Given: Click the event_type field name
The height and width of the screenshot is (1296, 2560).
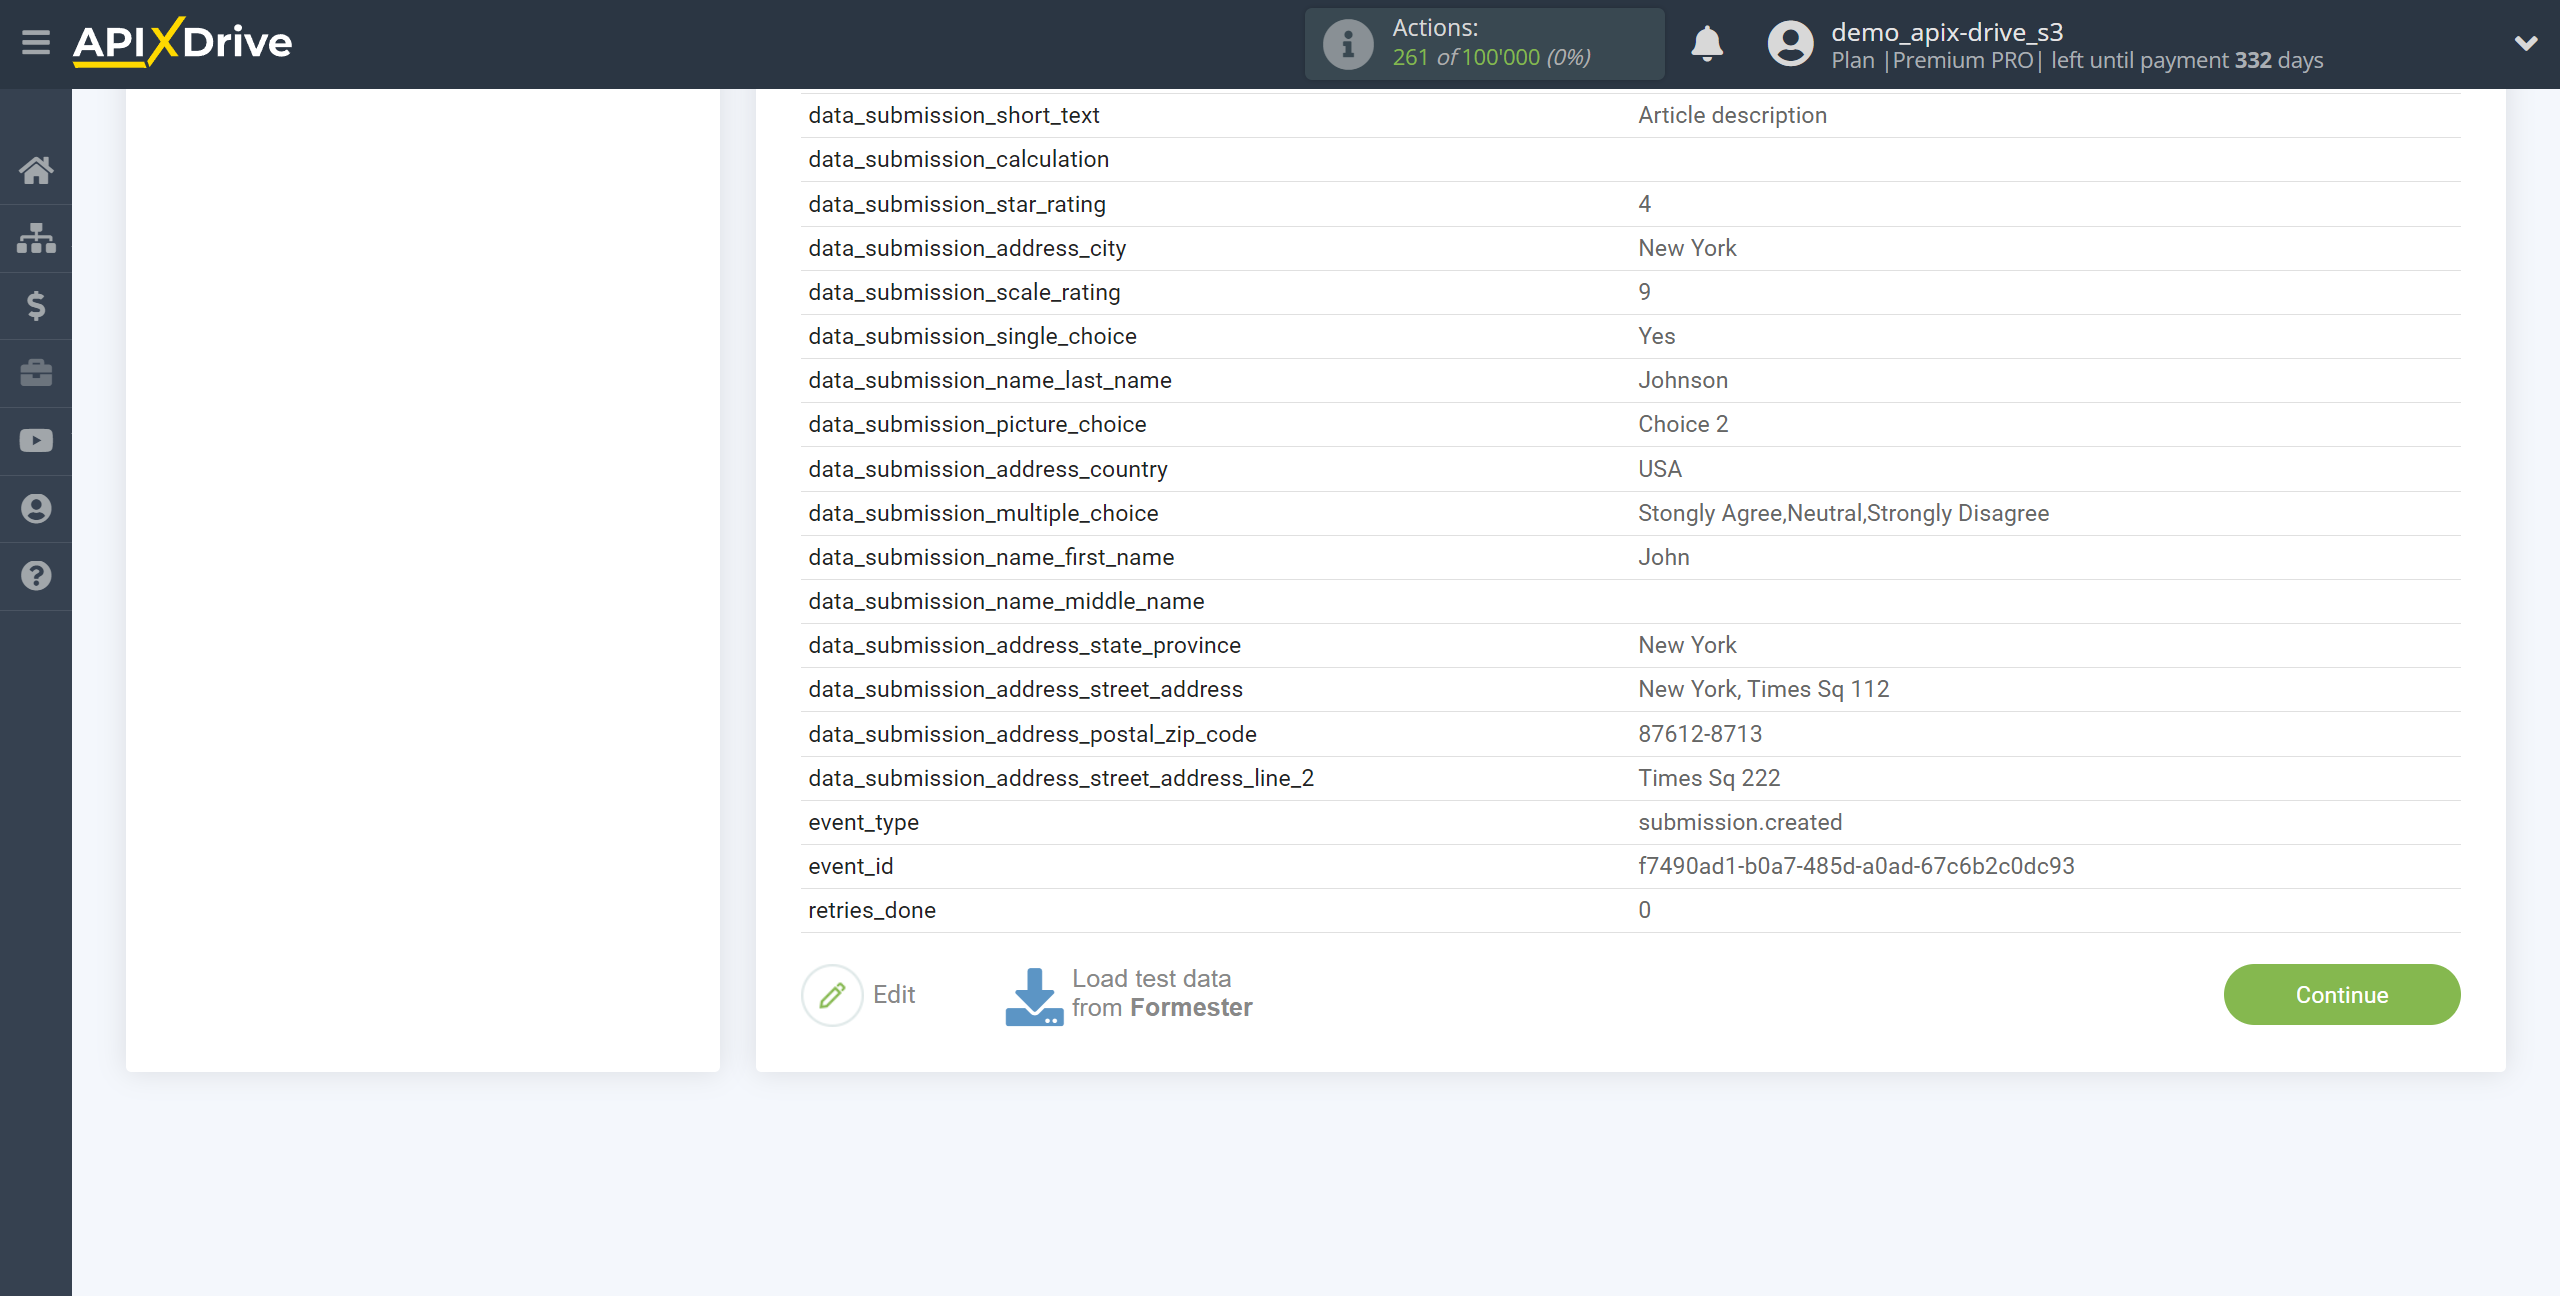Looking at the screenshot, I should (x=863, y=822).
